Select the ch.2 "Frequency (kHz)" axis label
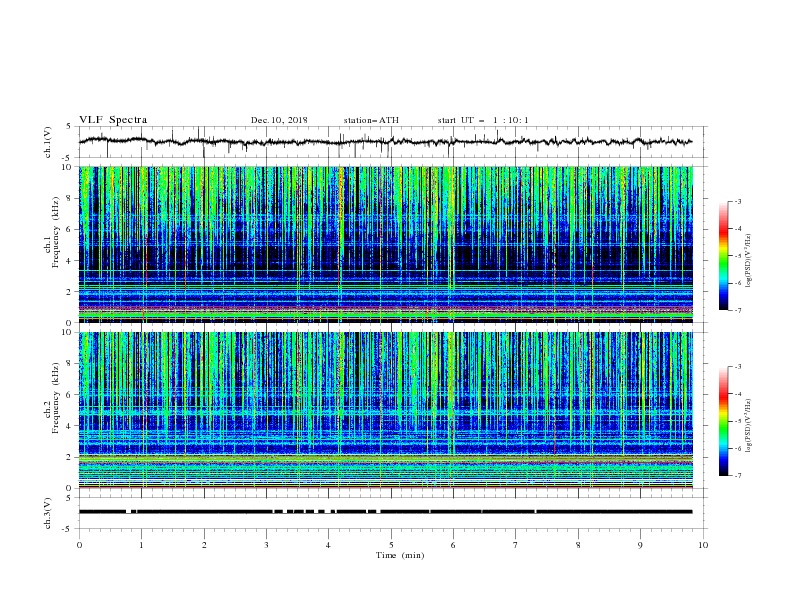 coord(56,398)
